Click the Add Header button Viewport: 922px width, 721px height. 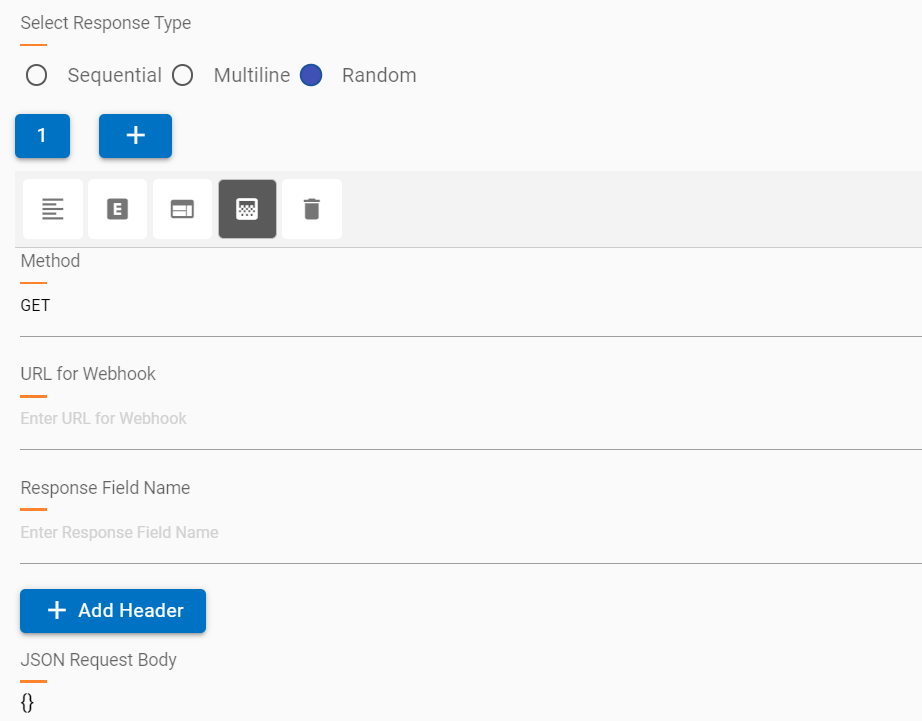pyautogui.click(x=112, y=611)
